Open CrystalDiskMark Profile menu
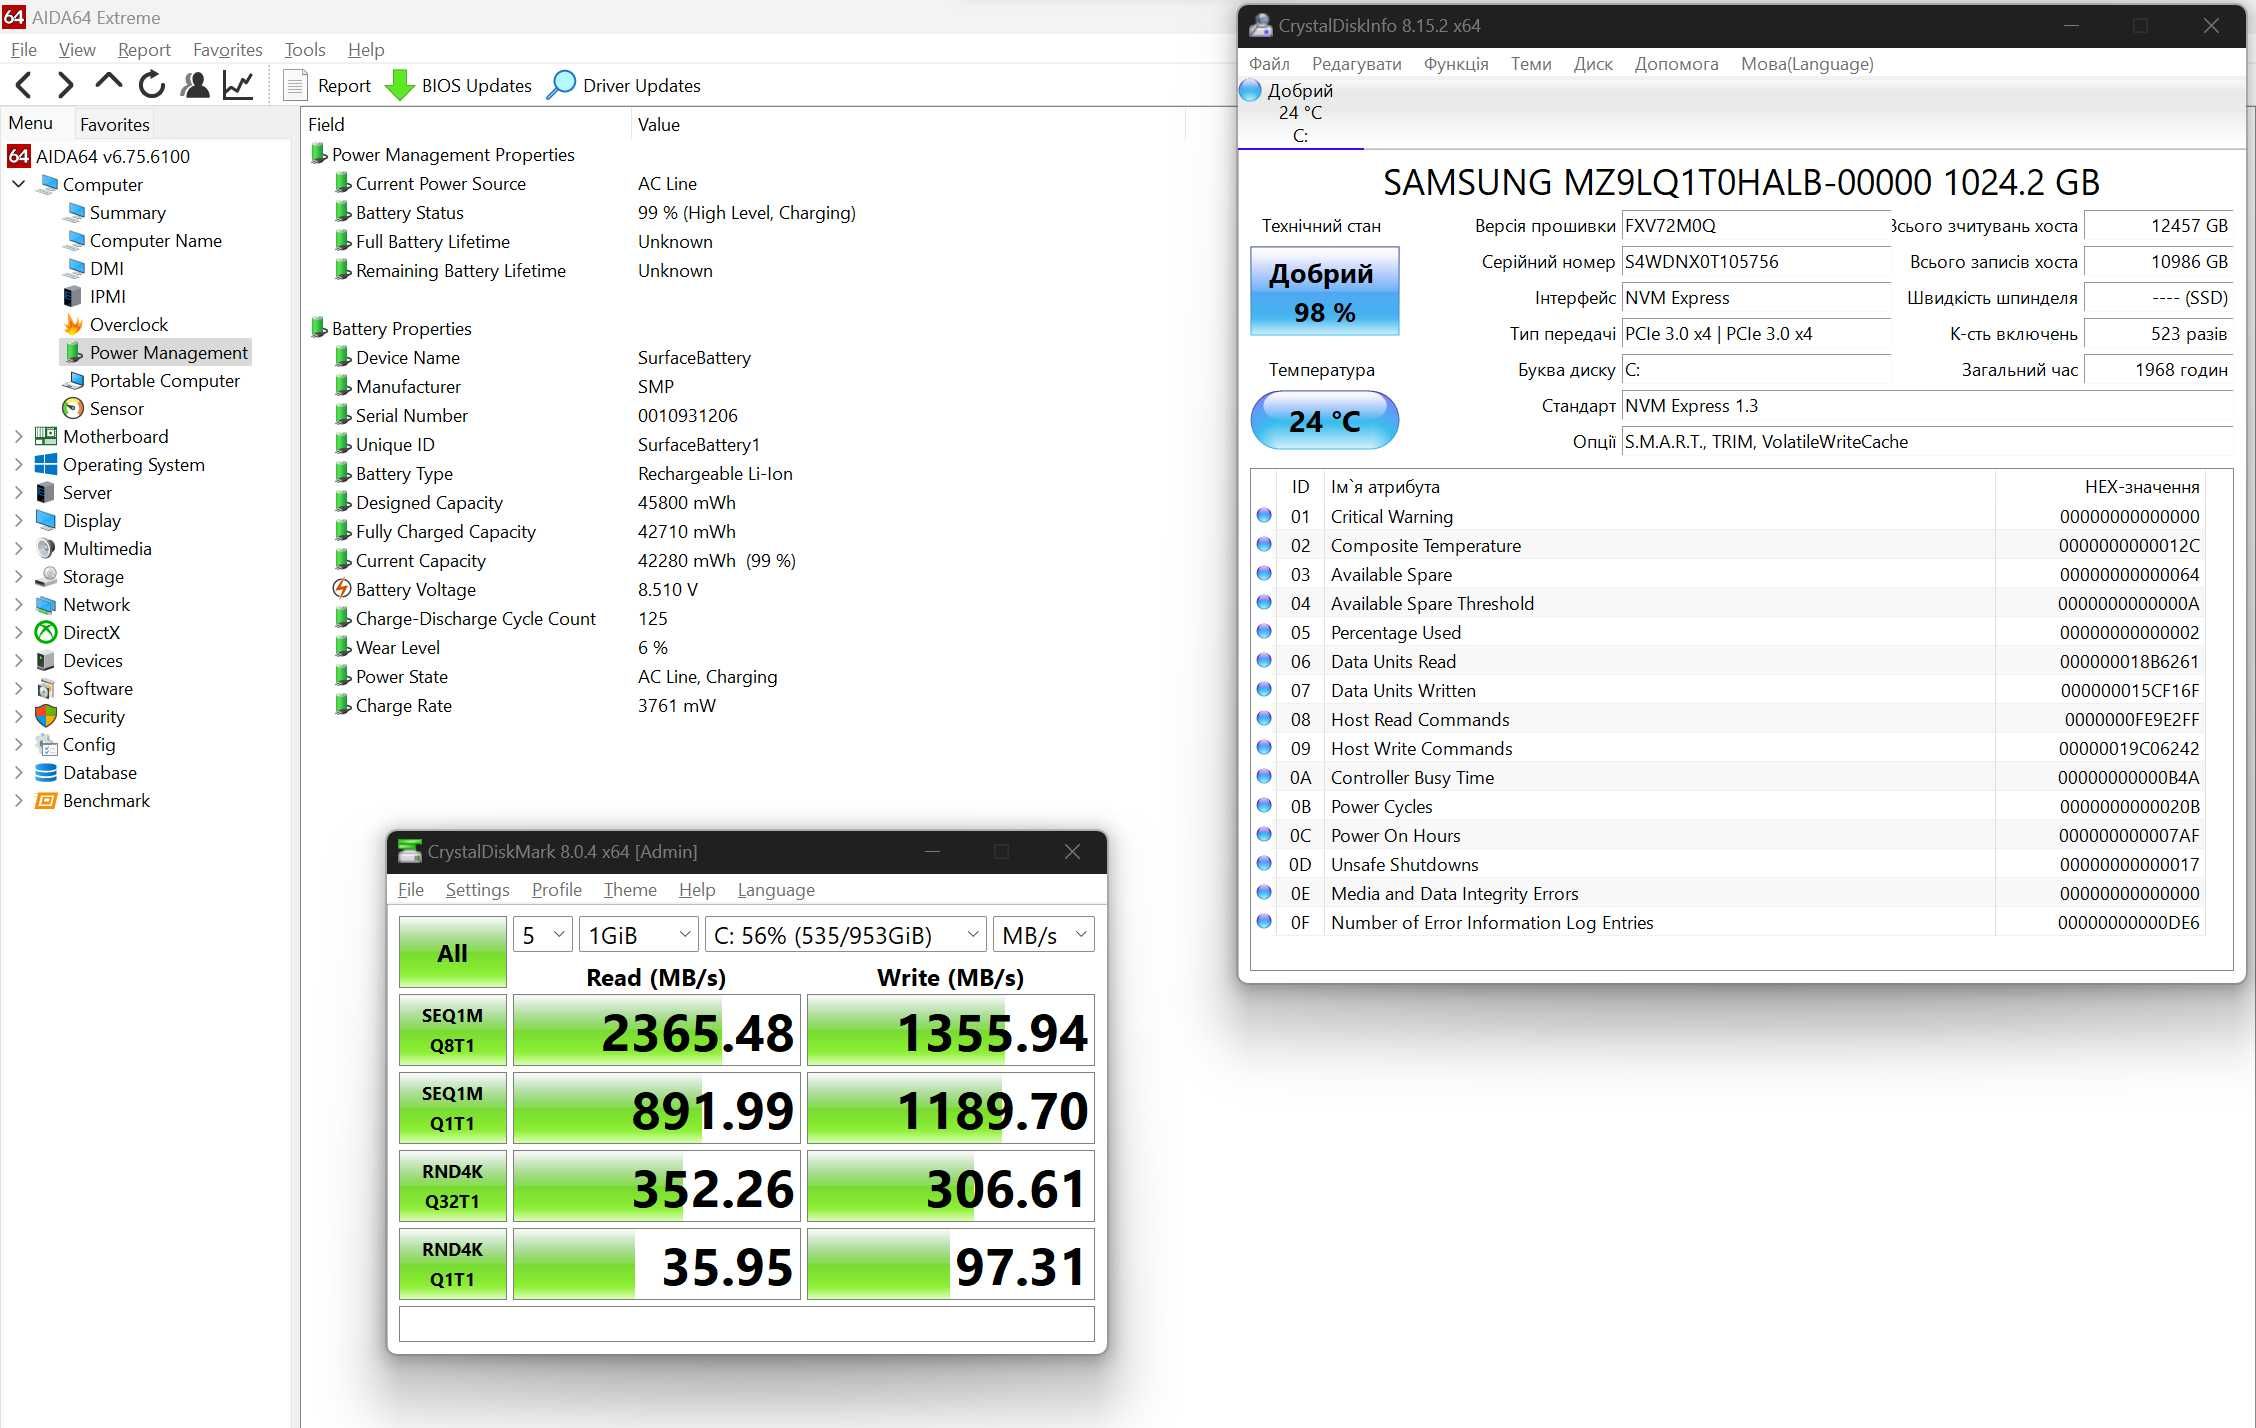The height and width of the screenshot is (1428, 2256). tap(556, 890)
